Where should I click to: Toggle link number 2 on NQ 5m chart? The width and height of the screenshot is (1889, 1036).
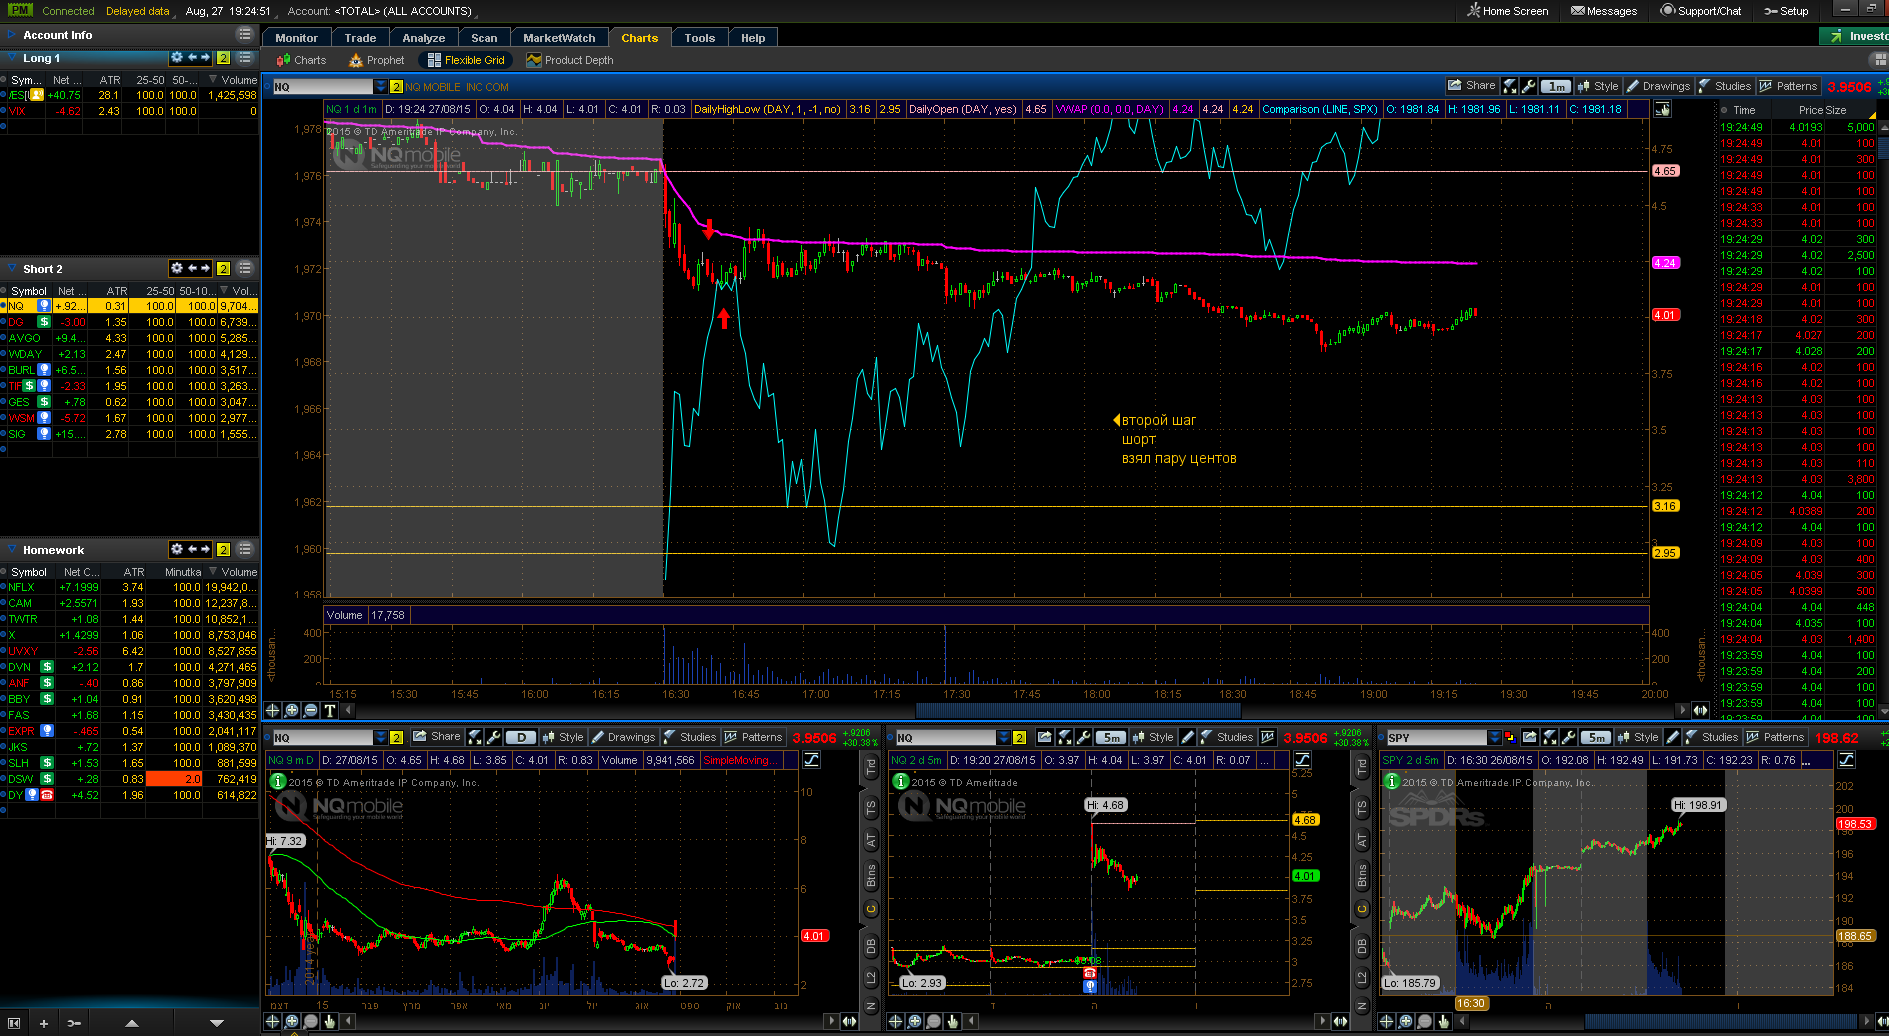click(x=1020, y=738)
